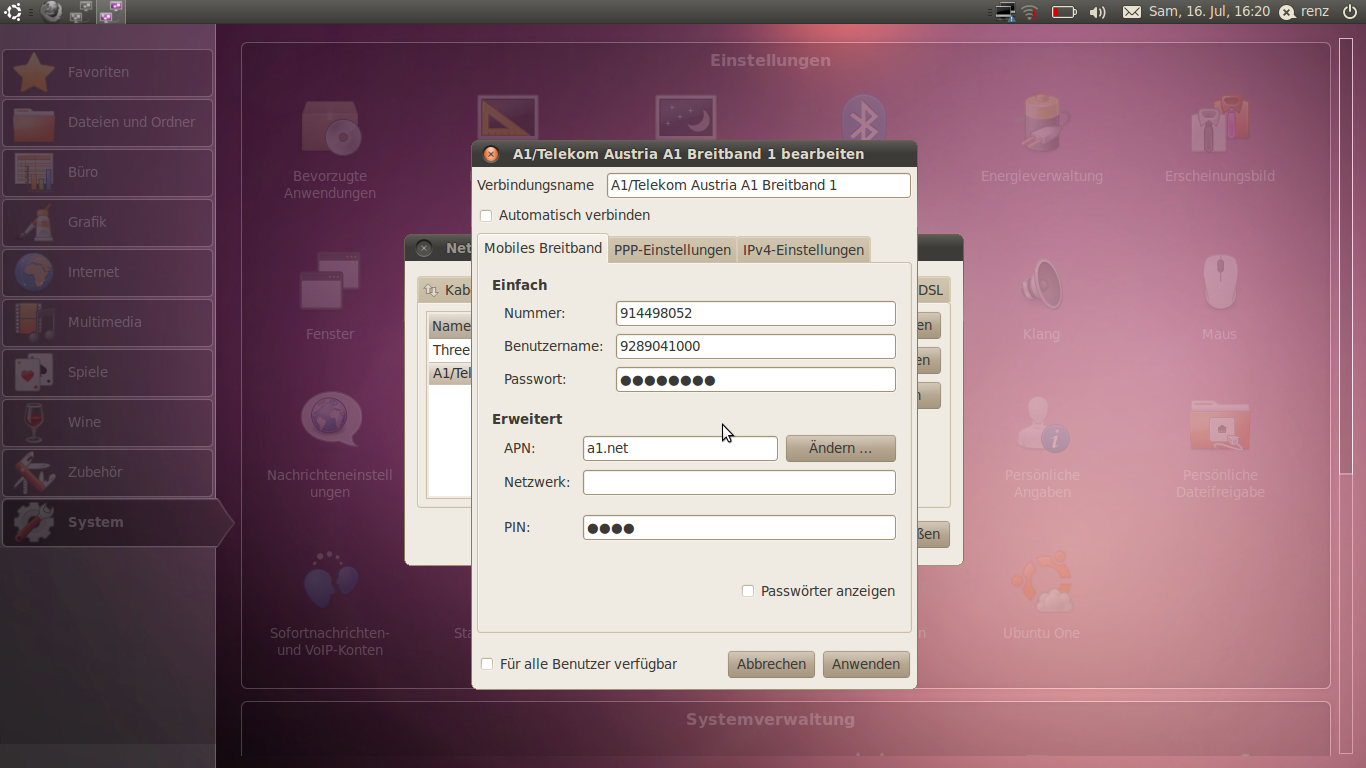Open the Maus settings icon
Image resolution: width=1366 pixels, height=768 pixels.
click(x=1220, y=298)
